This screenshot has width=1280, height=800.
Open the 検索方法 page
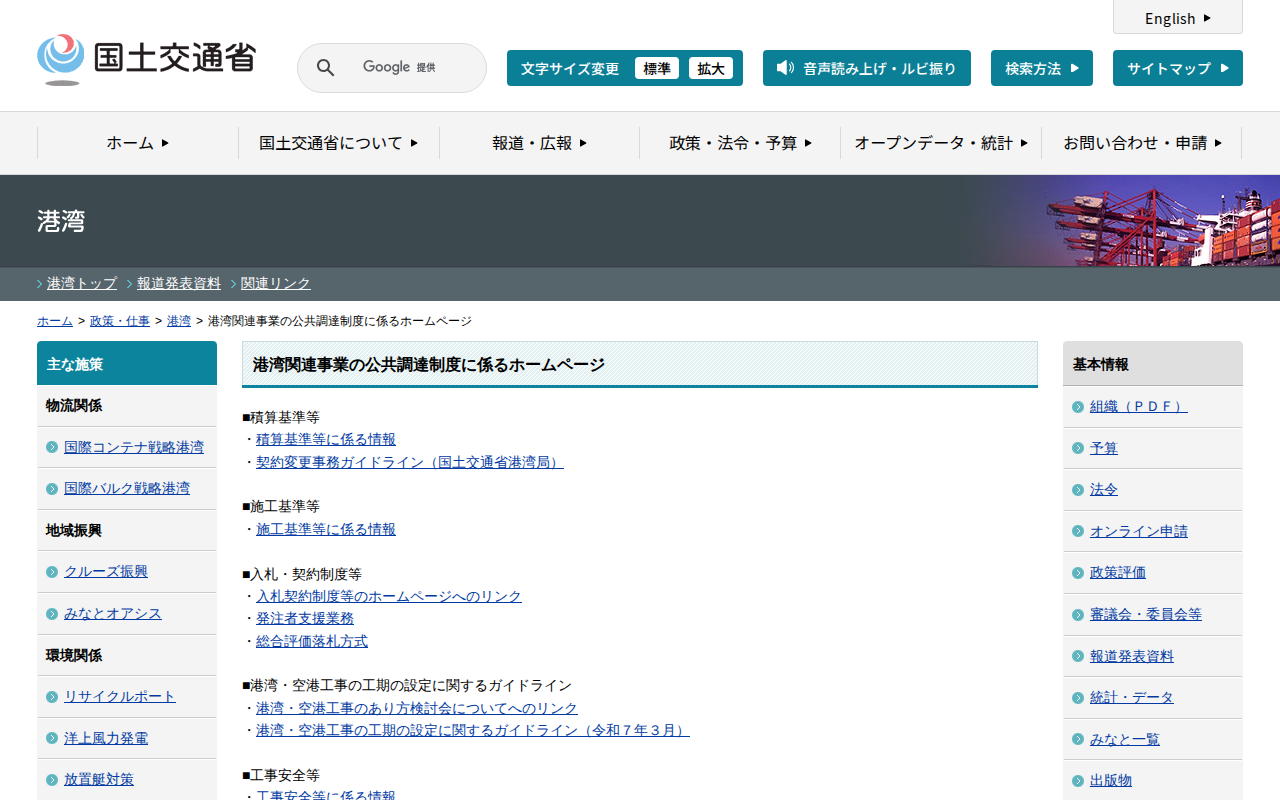pyautogui.click(x=1042, y=68)
